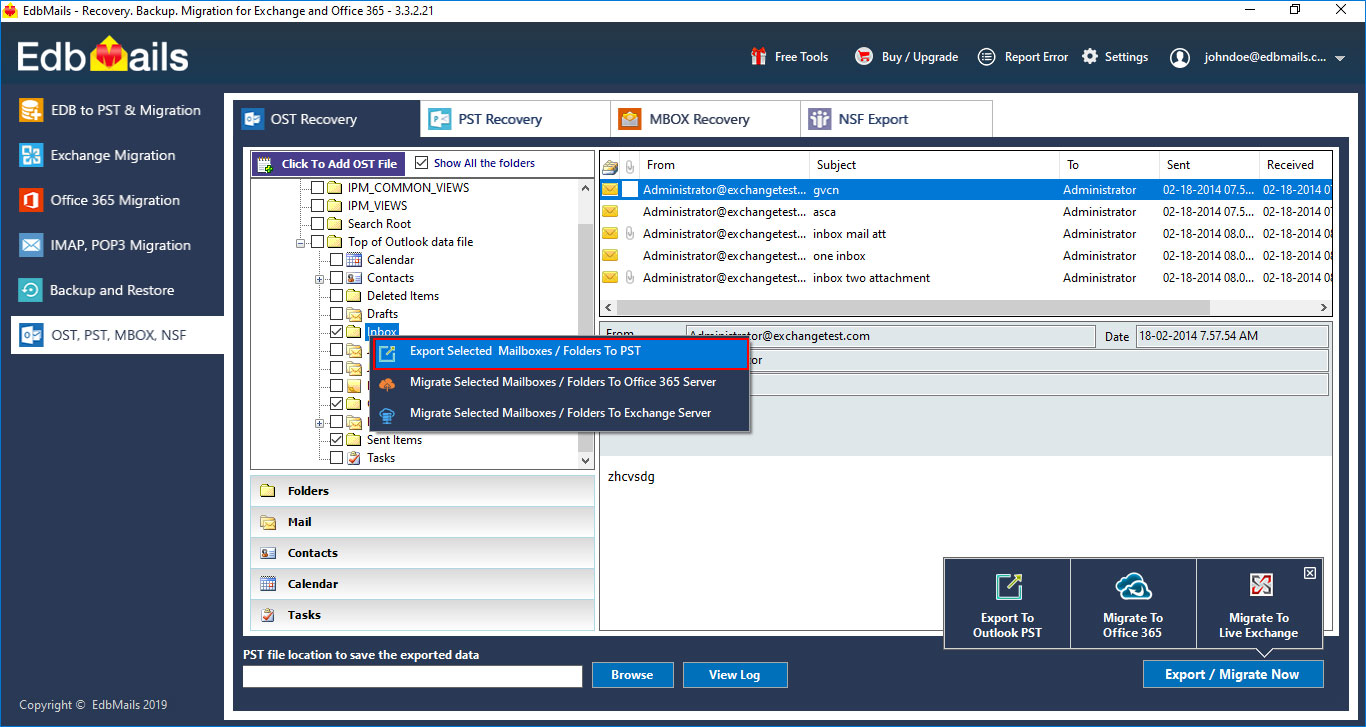
Task: Close the export options popup panel
Action: pyautogui.click(x=1310, y=573)
